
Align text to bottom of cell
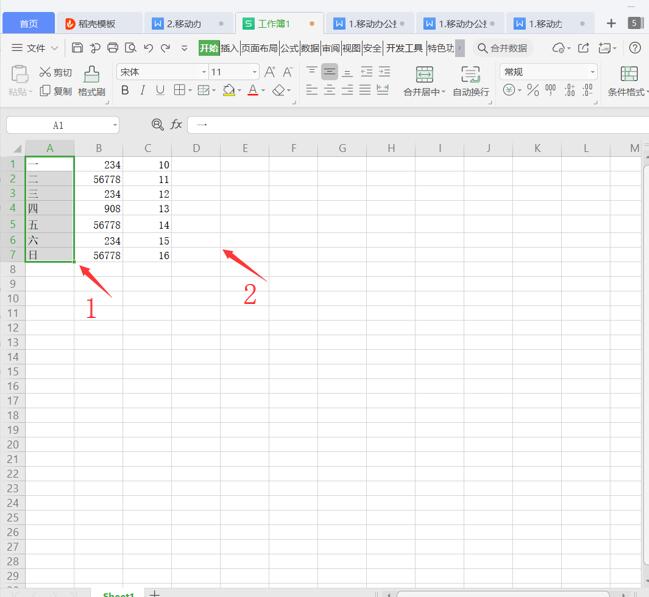pos(347,72)
